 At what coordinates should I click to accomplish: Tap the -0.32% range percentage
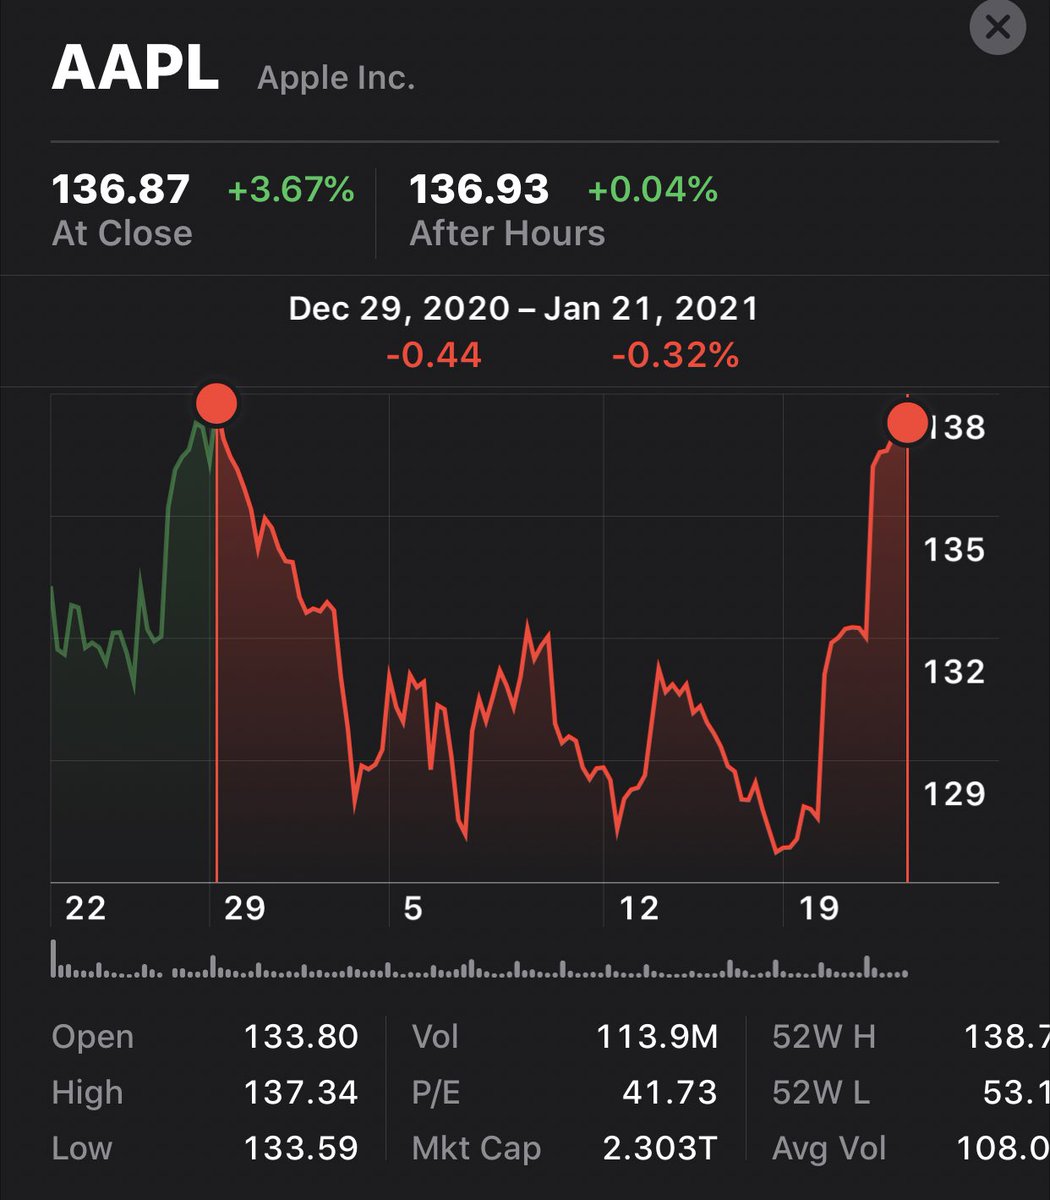click(x=676, y=354)
